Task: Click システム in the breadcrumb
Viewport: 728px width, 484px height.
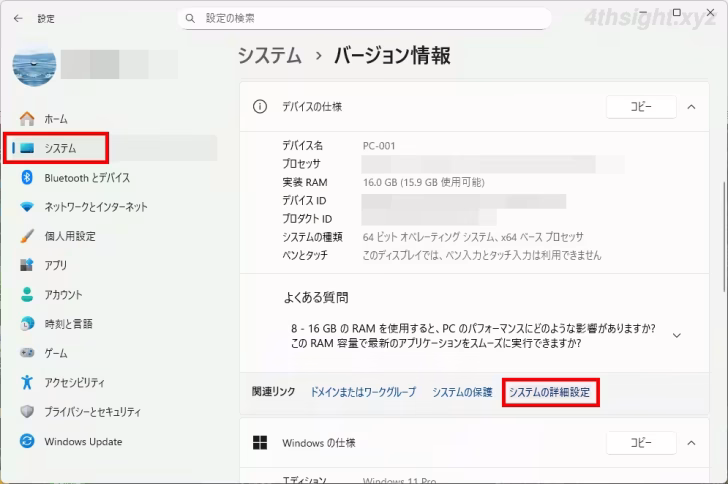Action: point(270,56)
